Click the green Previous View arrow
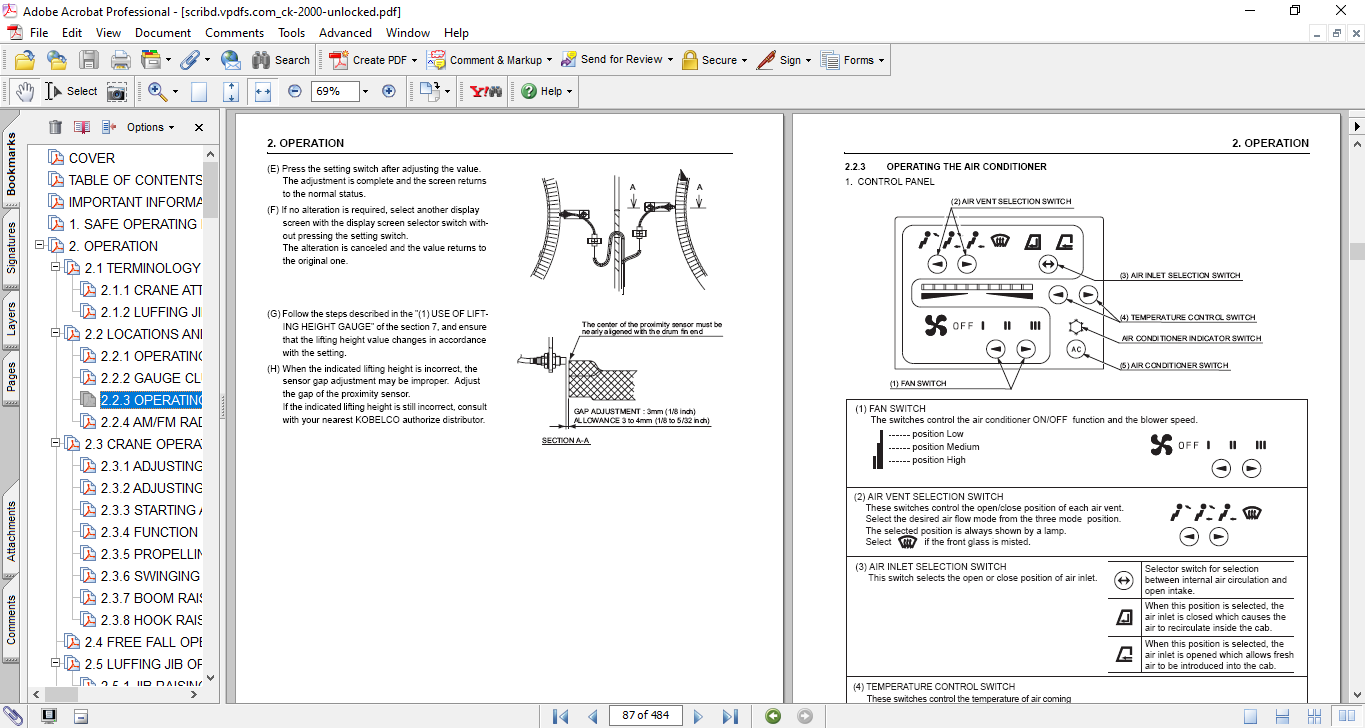 772,716
